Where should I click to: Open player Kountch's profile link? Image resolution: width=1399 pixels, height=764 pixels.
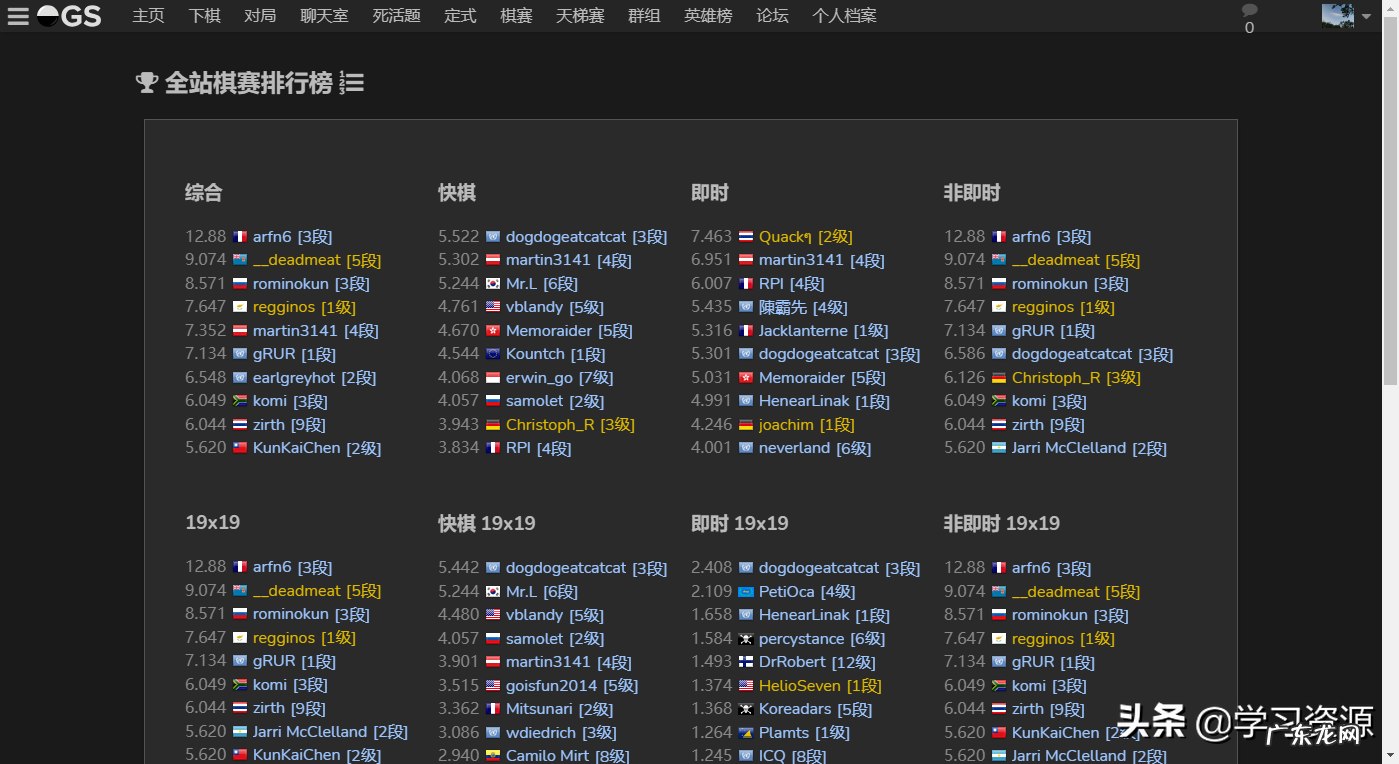(556, 354)
